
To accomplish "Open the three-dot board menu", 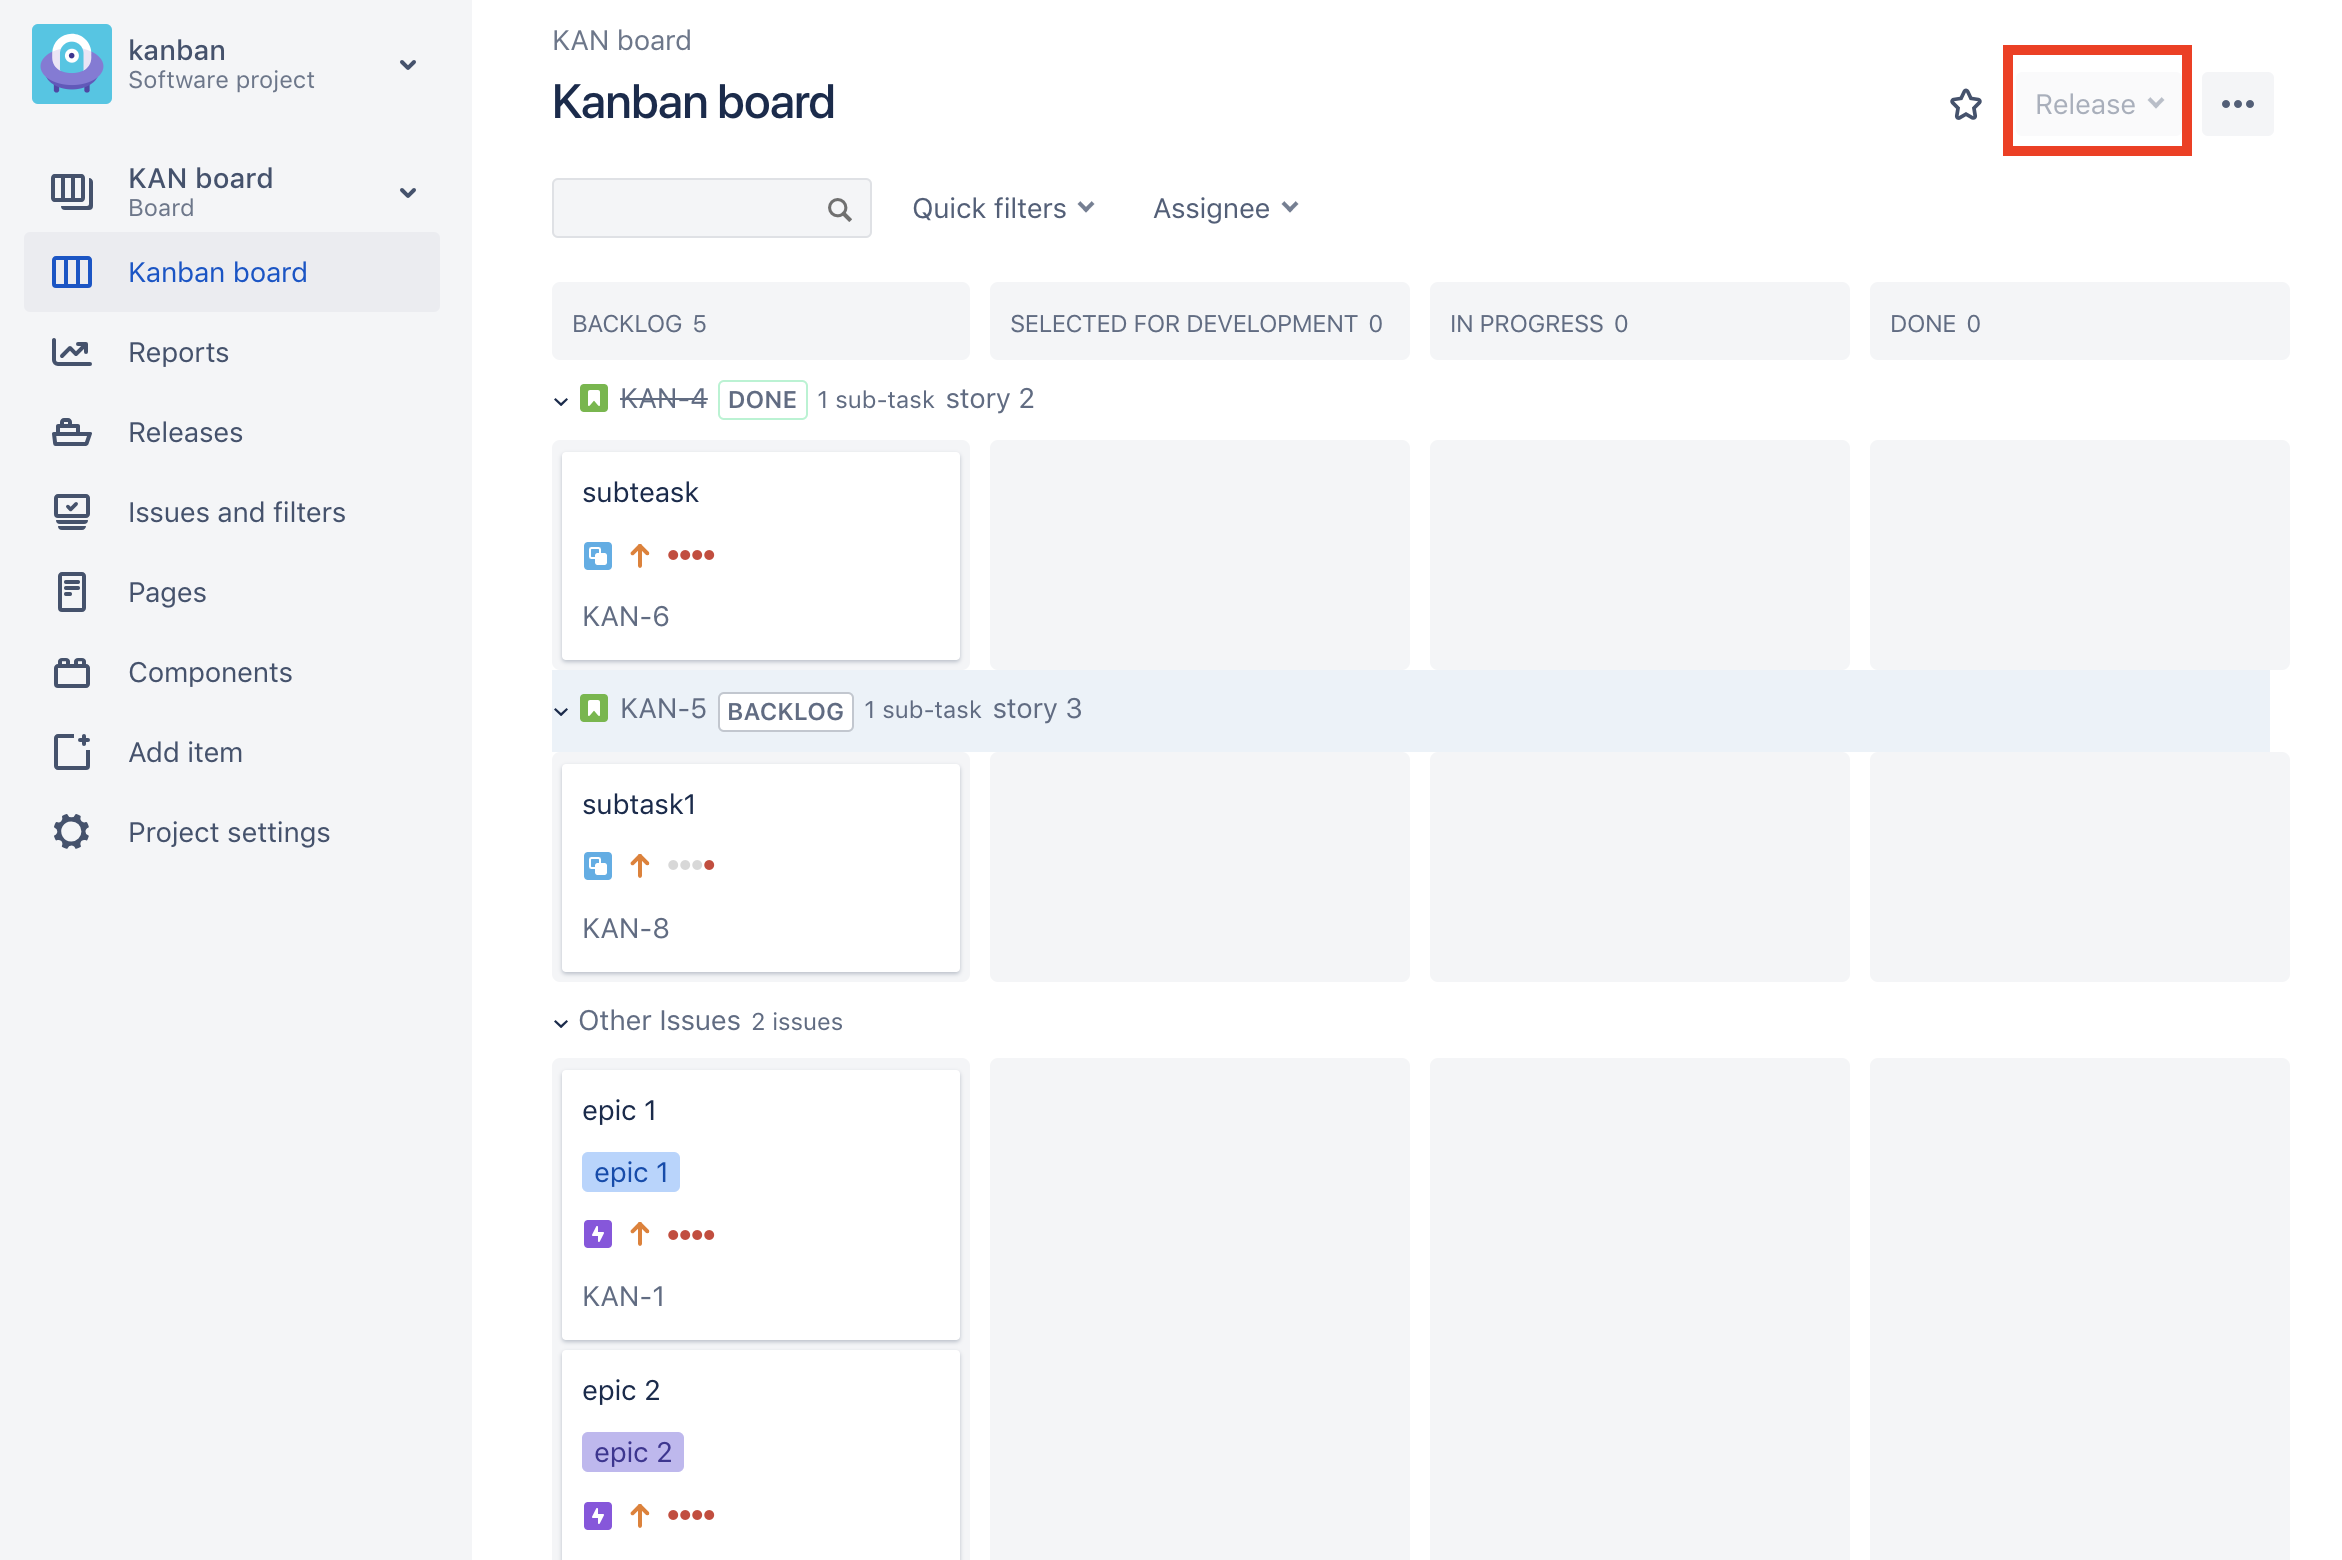I will pos(2237,104).
